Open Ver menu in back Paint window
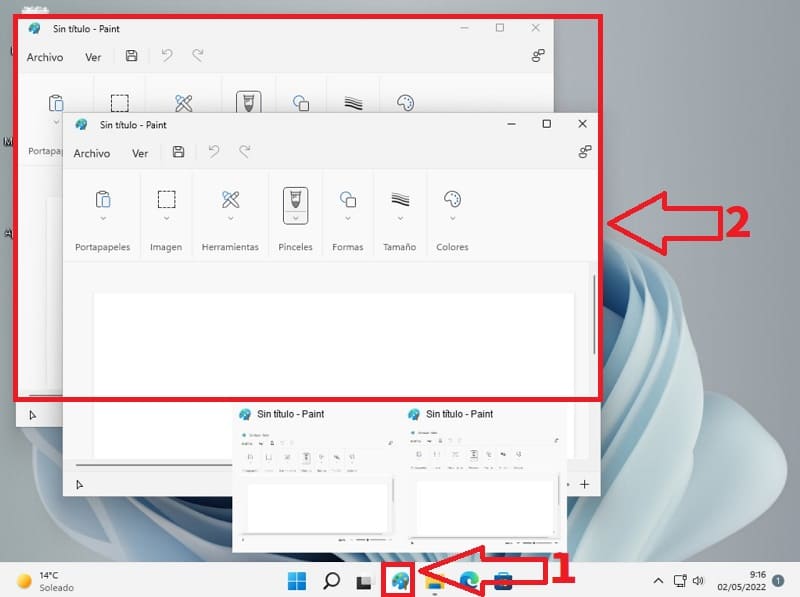This screenshot has width=800, height=597. (93, 57)
